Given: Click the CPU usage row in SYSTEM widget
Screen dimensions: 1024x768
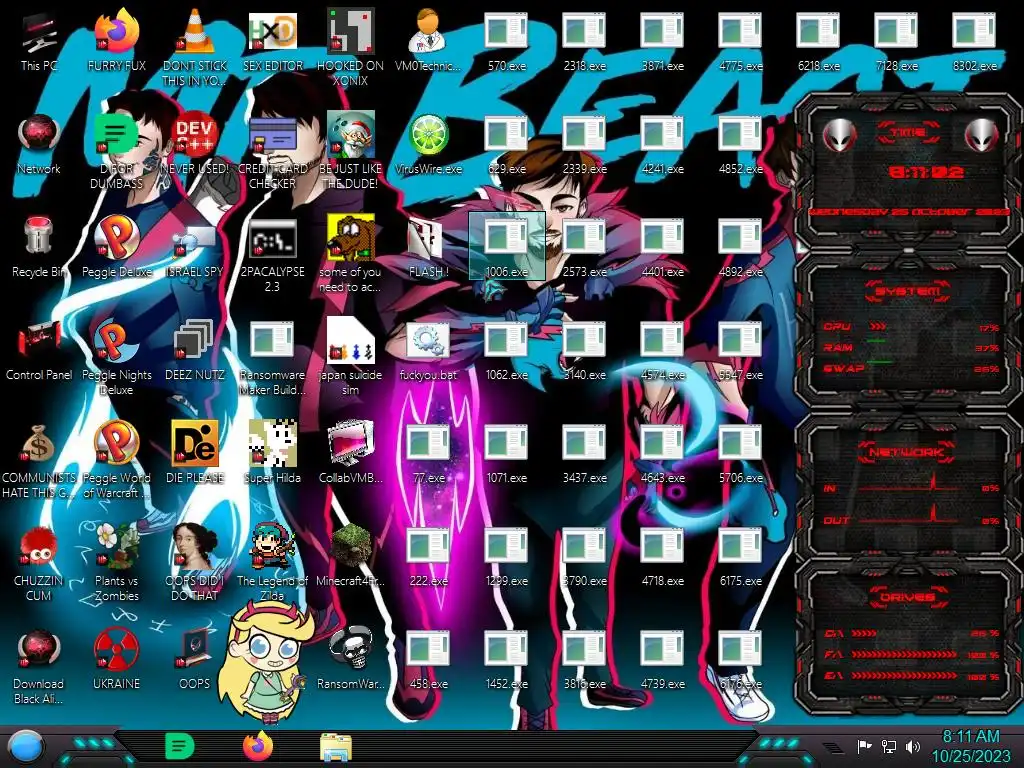Looking at the screenshot, I should tap(912, 327).
